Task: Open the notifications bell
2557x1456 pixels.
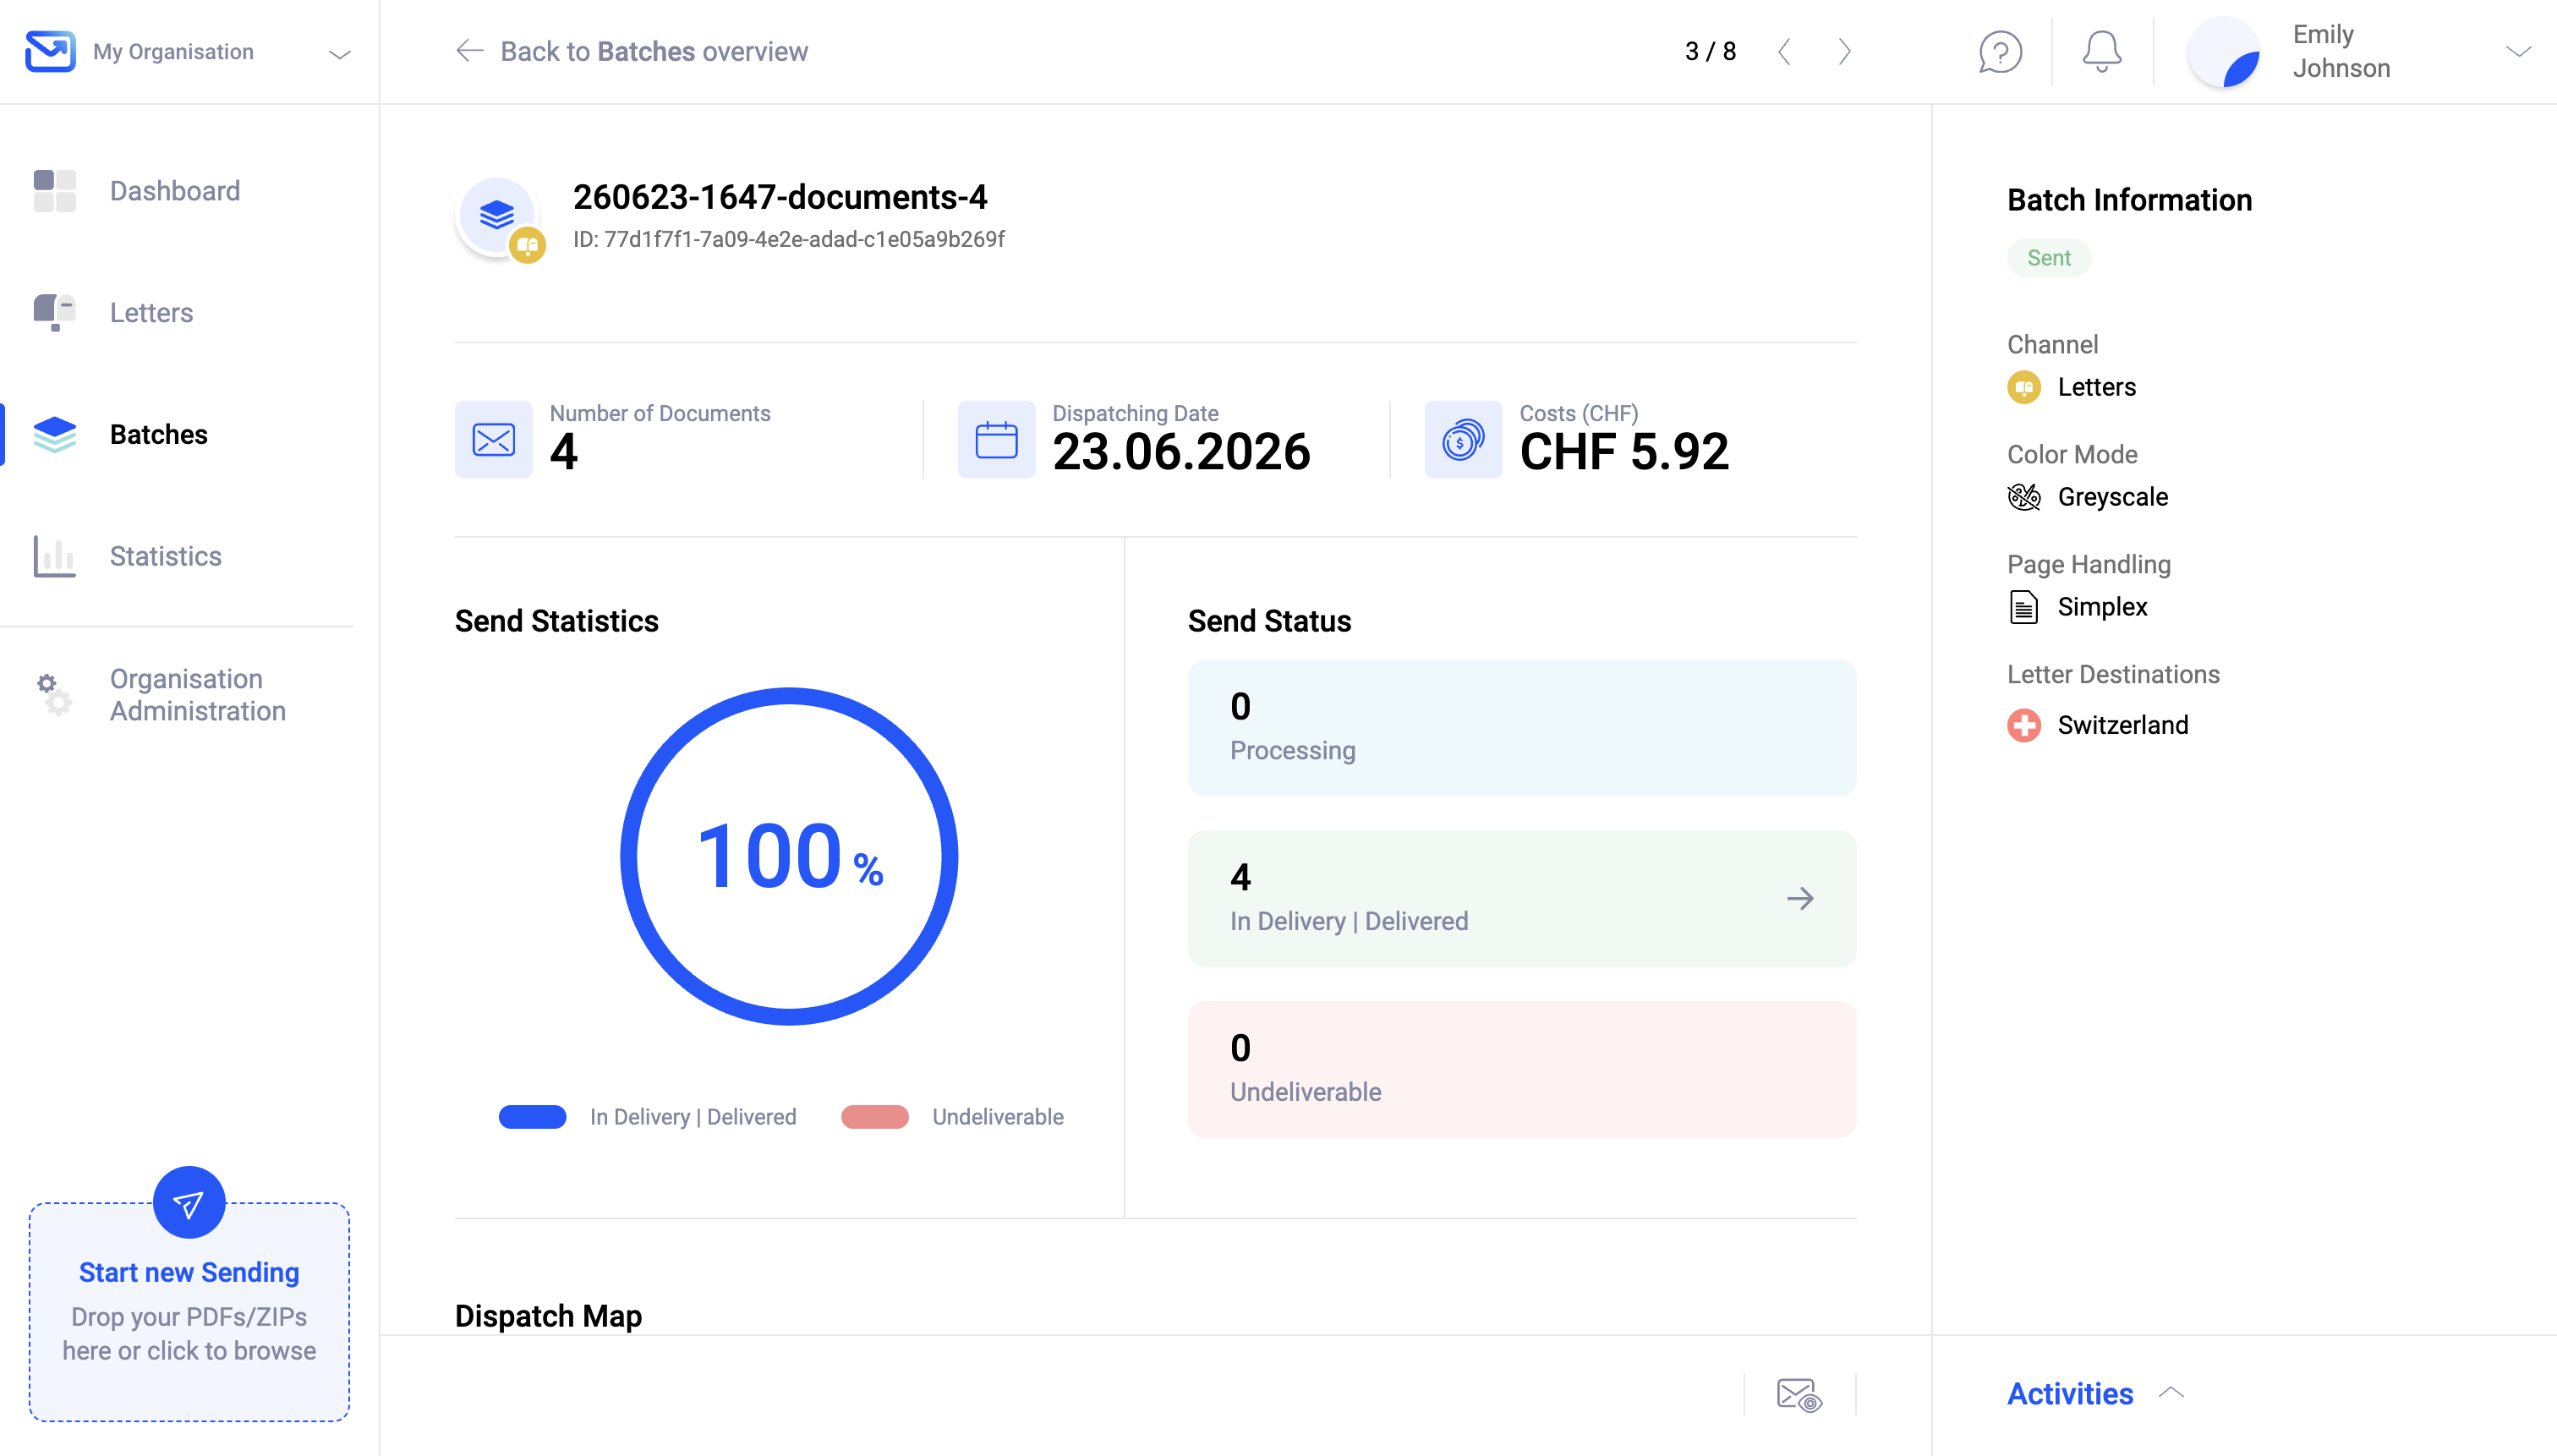Action: click(2101, 52)
